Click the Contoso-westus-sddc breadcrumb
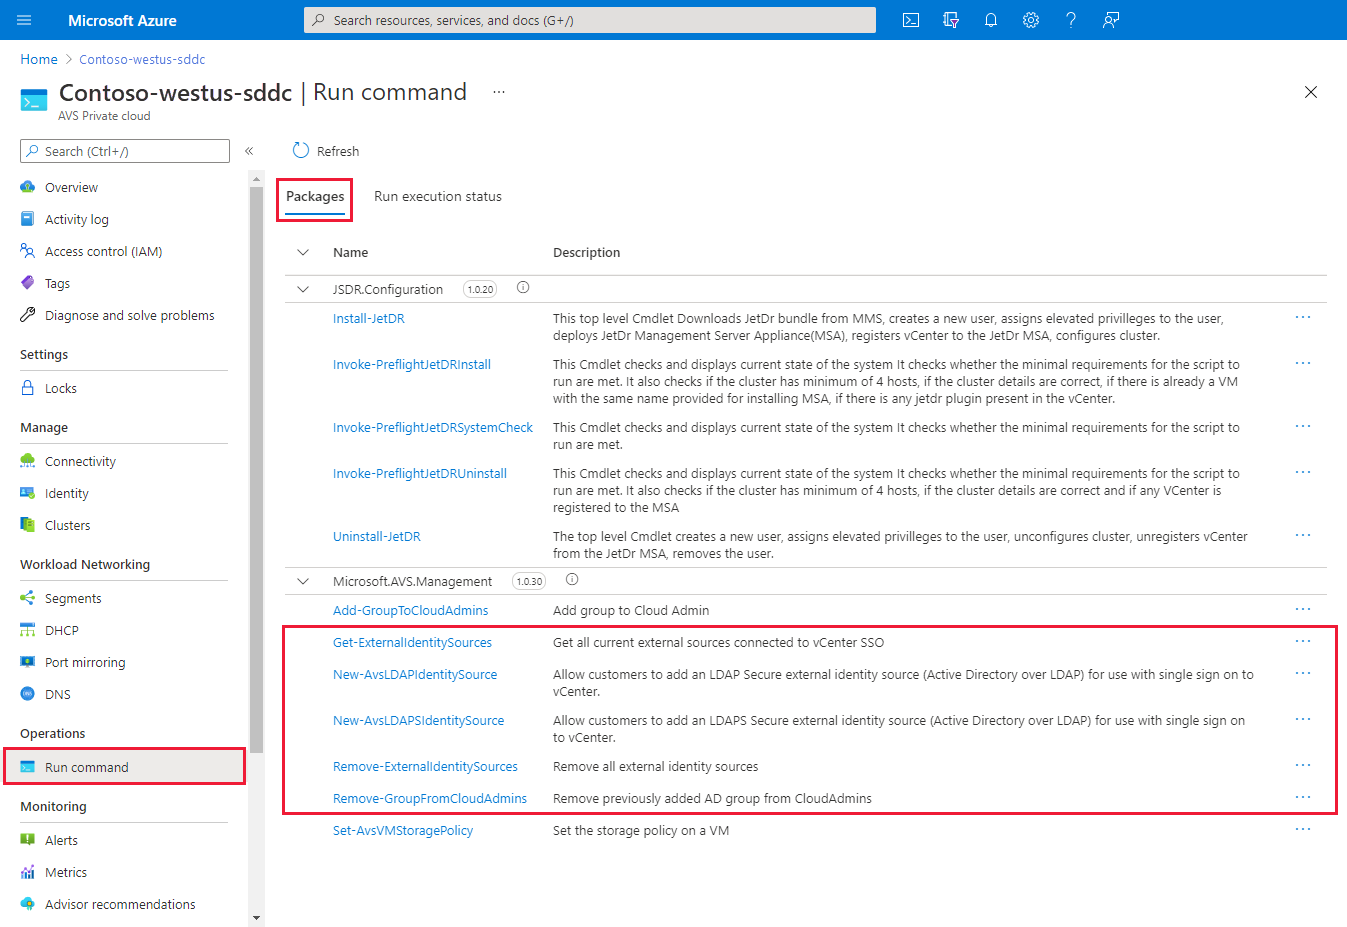The height and width of the screenshot is (927, 1347). click(142, 59)
